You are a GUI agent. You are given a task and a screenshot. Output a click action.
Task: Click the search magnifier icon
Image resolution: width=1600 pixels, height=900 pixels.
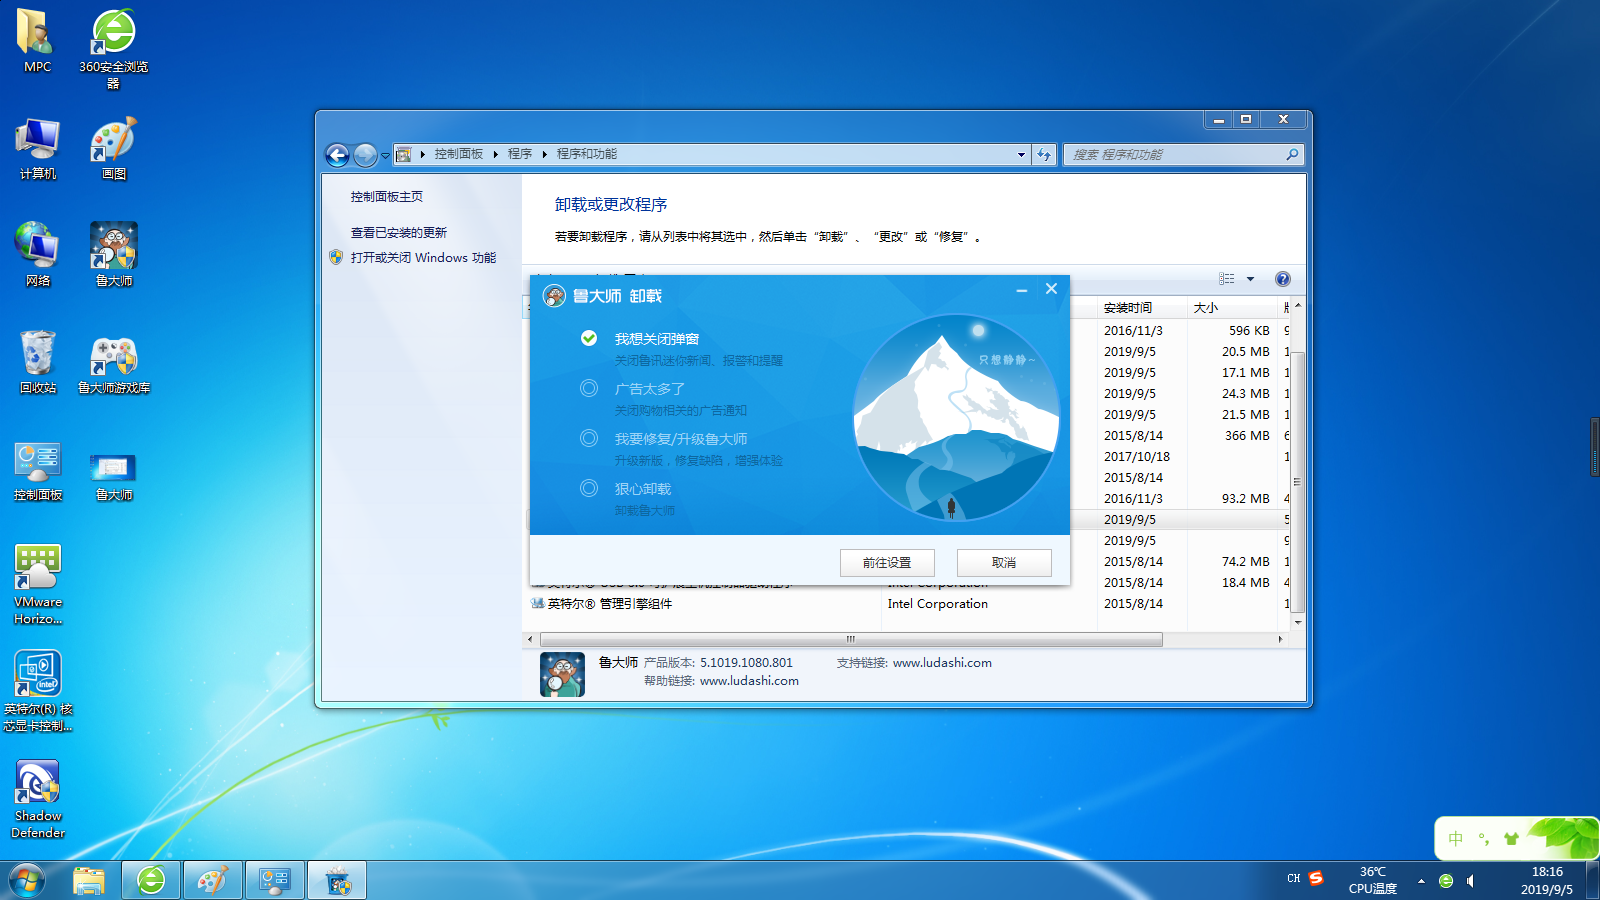1292,155
